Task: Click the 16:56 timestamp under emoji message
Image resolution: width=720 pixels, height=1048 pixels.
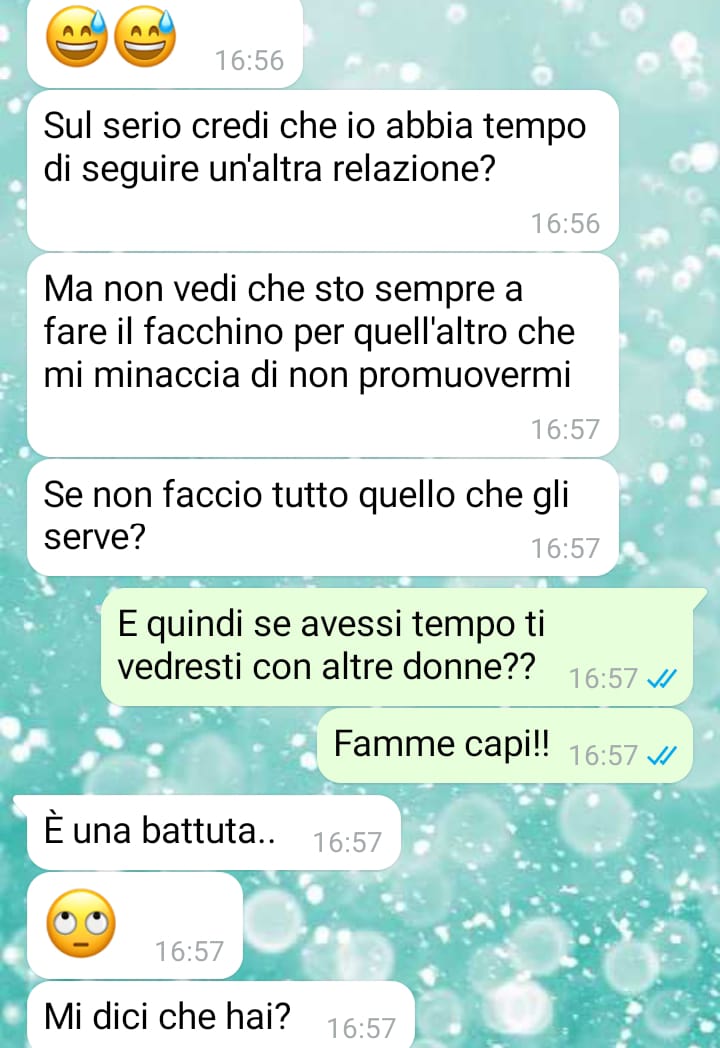Action: point(249,60)
